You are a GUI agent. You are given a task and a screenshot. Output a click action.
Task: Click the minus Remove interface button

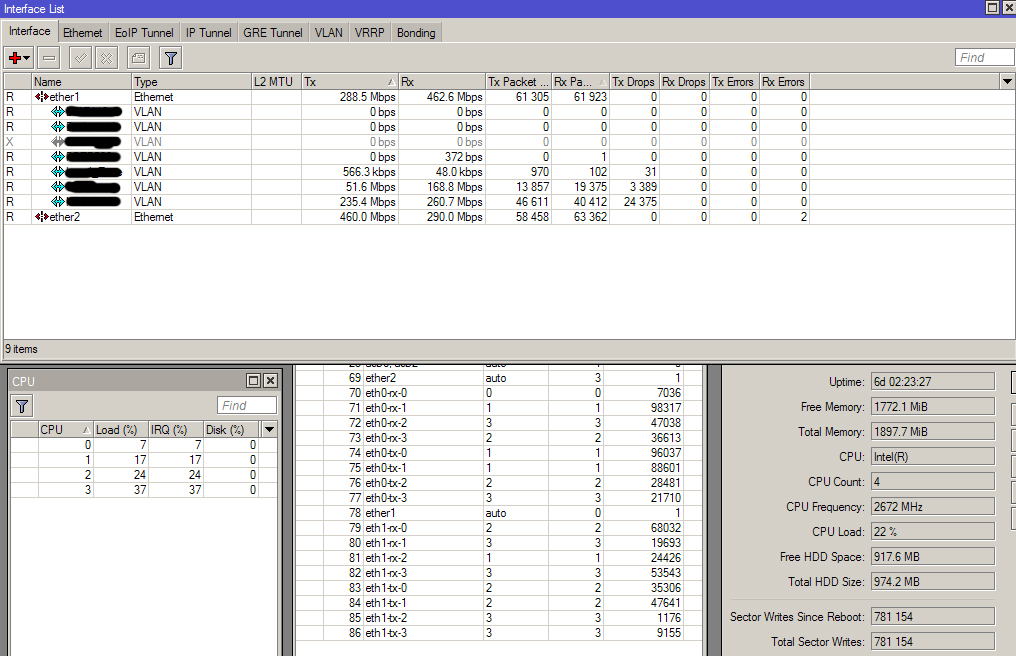point(49,58)
